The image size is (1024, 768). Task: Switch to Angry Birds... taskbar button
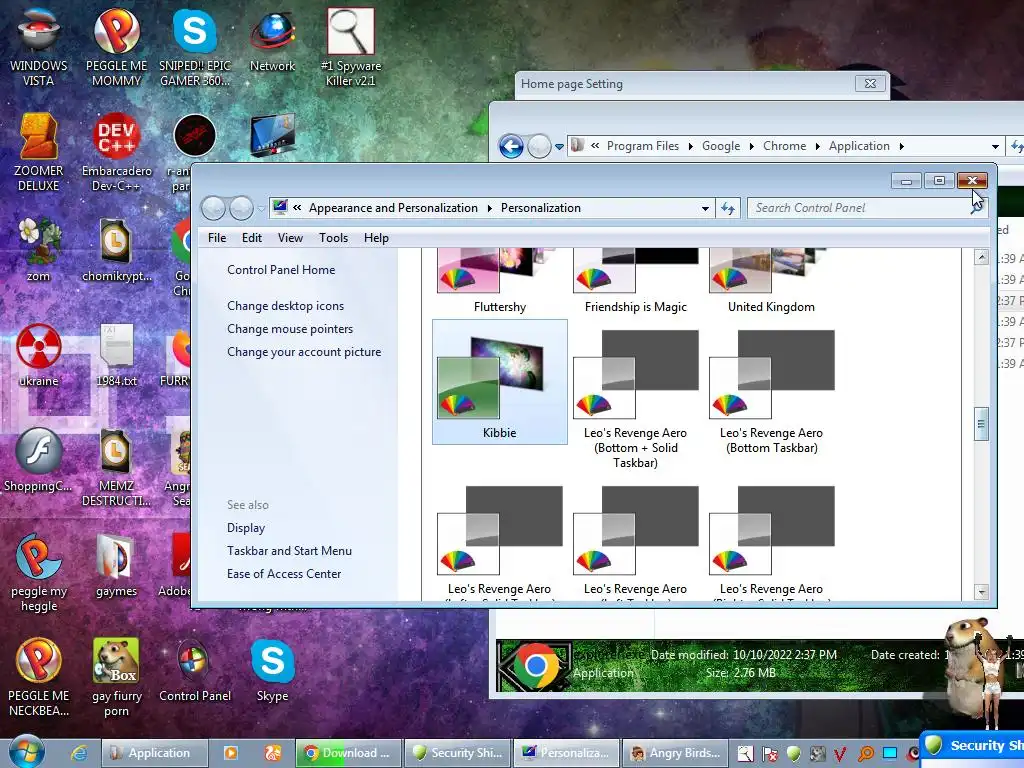(675, 753)
